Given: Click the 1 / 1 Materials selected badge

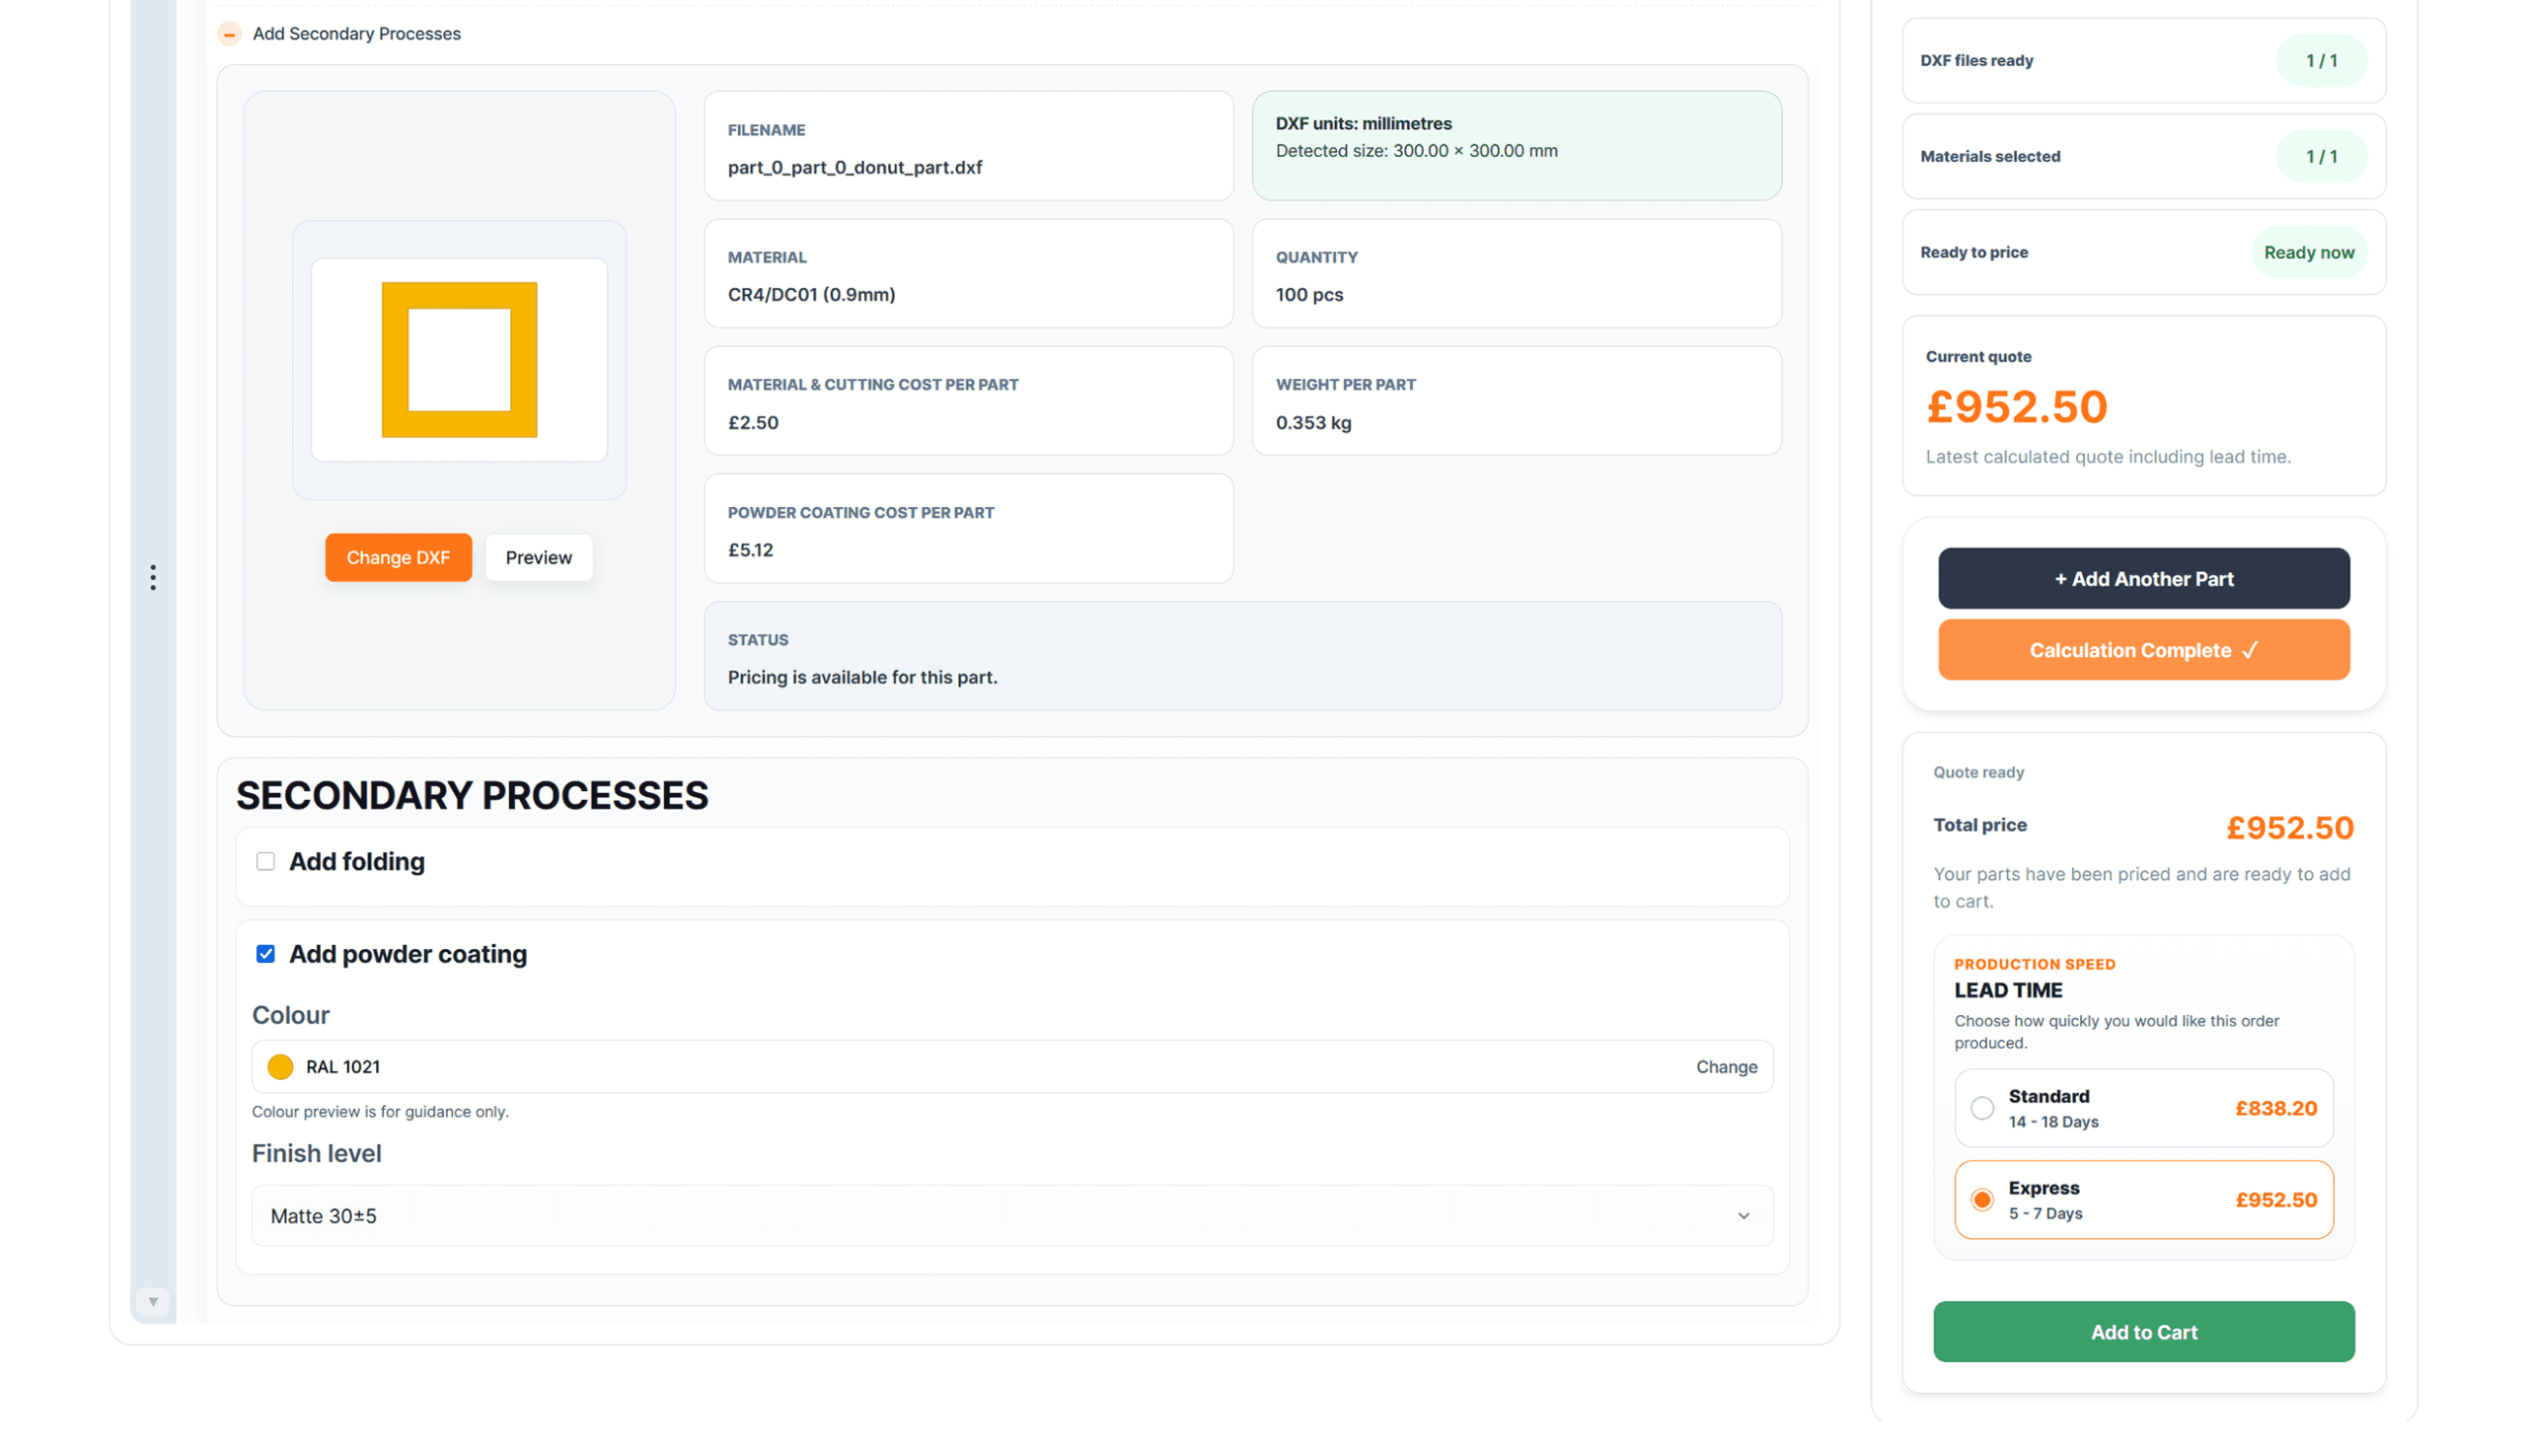Looking at the screenshot, I should 2321,156.
